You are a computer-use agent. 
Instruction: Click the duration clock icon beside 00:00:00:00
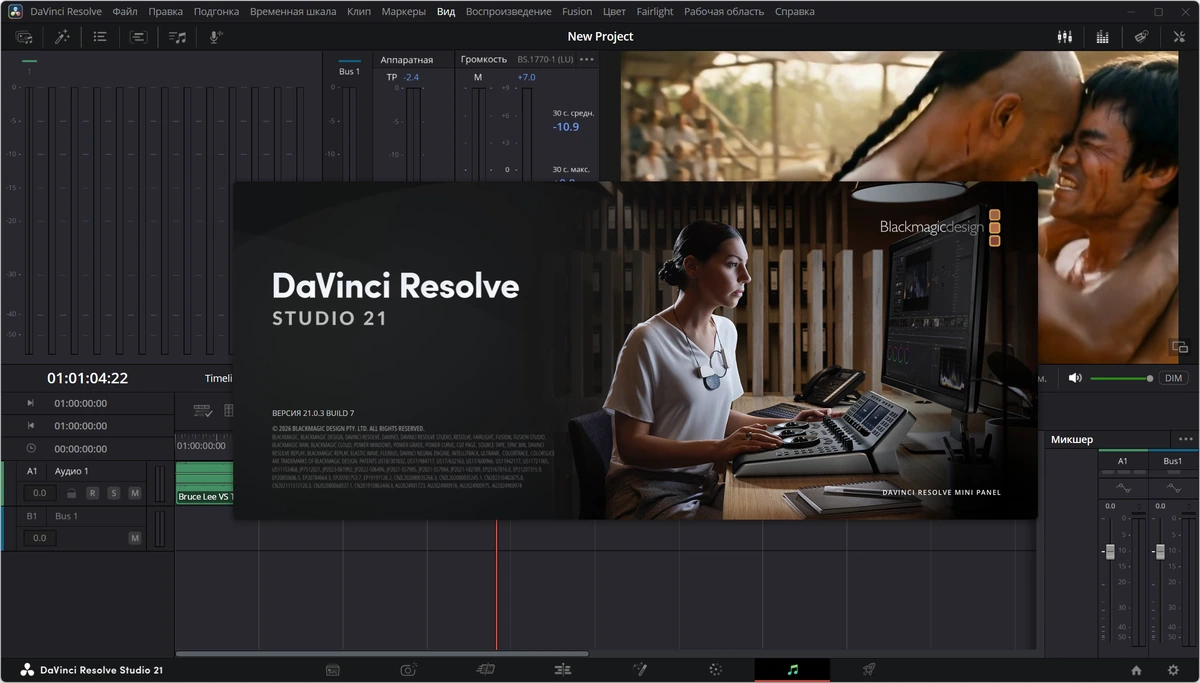tap(30, 449)
